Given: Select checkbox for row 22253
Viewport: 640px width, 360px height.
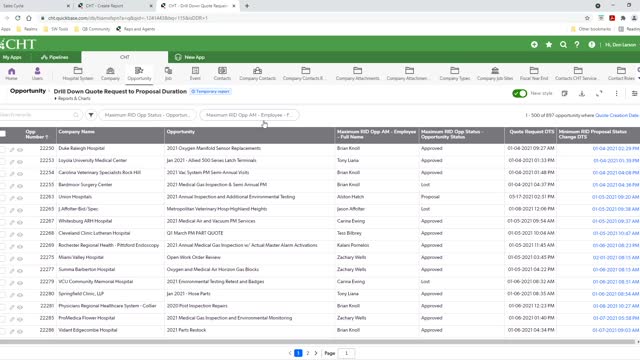Looking at the screenshot, I should click(x=2, y=162).
